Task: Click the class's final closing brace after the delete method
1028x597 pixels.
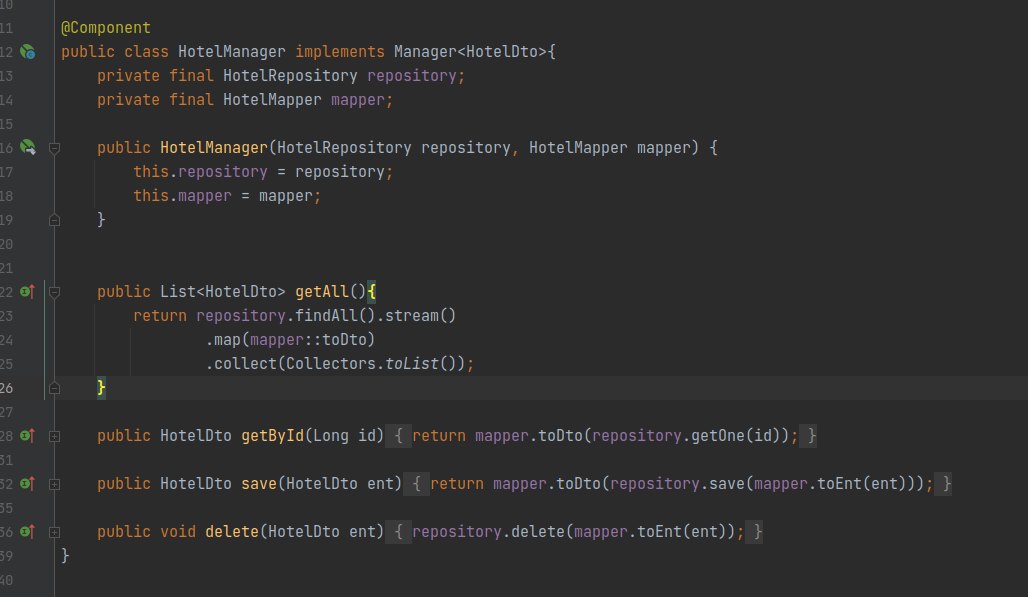Action: (x=65, y=556)
